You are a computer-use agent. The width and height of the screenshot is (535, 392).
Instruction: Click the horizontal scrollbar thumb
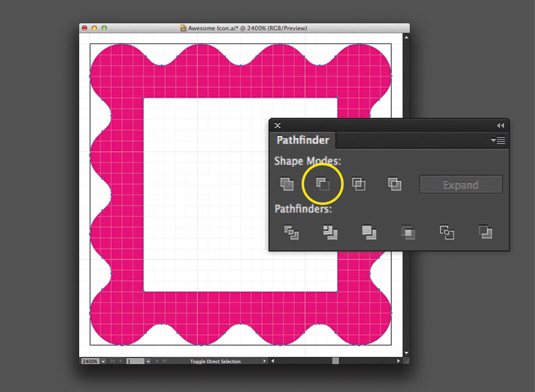(x=335, y=361)
